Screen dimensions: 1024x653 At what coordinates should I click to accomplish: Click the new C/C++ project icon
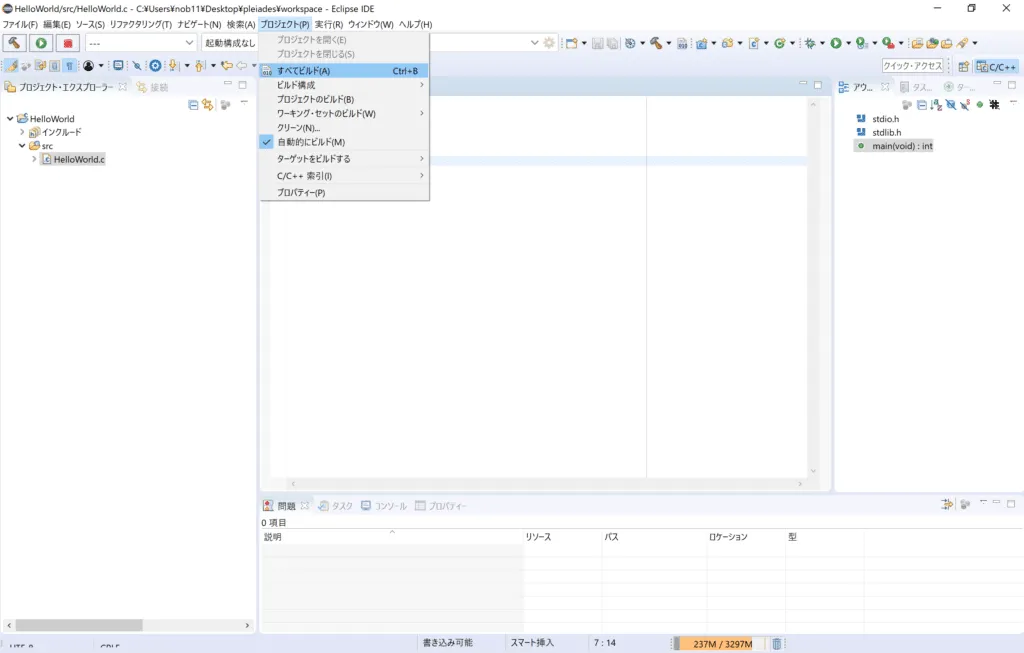[x=701, y=43]
